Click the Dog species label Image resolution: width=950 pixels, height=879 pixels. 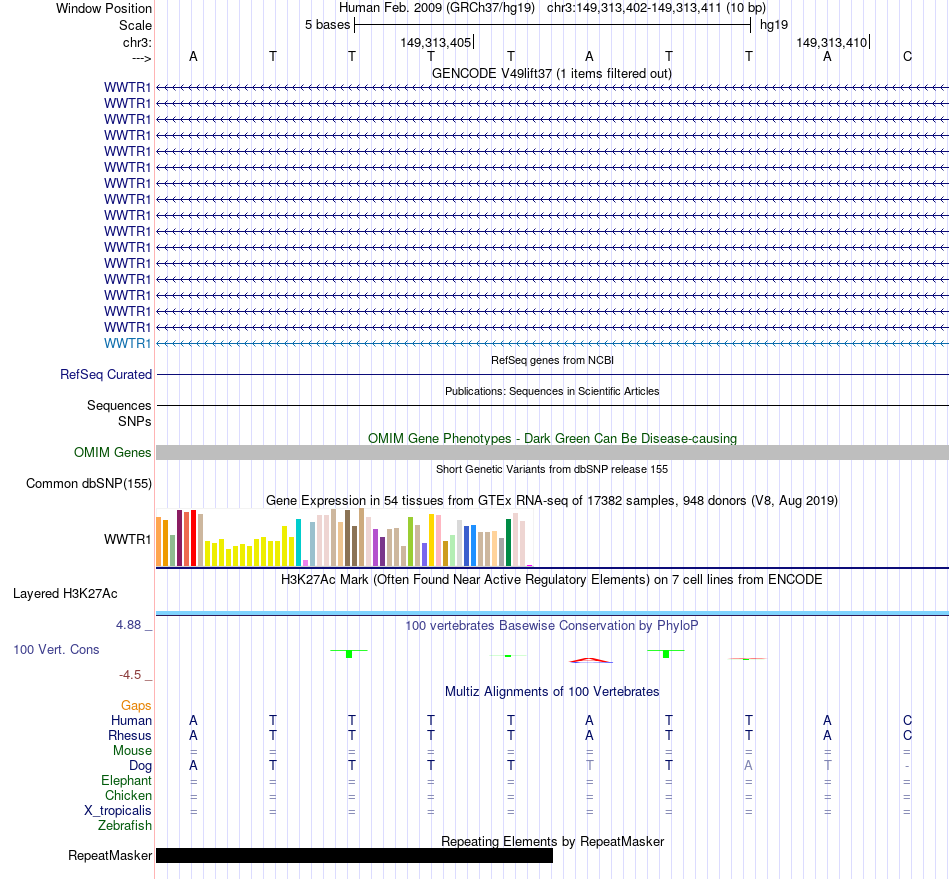point(141,766)
